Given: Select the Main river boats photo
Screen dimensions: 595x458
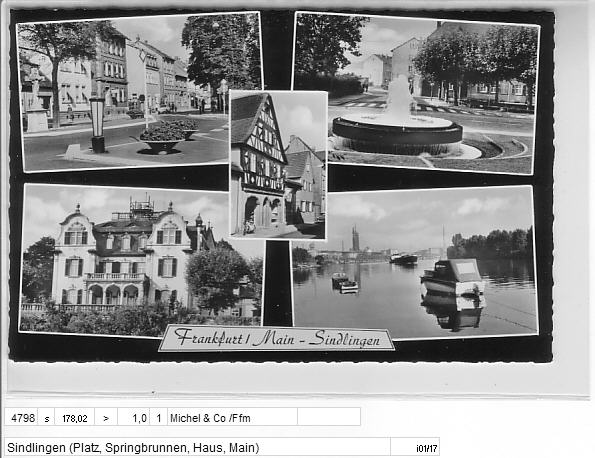Looking at the screenshot, I should (x=414, y=262).
